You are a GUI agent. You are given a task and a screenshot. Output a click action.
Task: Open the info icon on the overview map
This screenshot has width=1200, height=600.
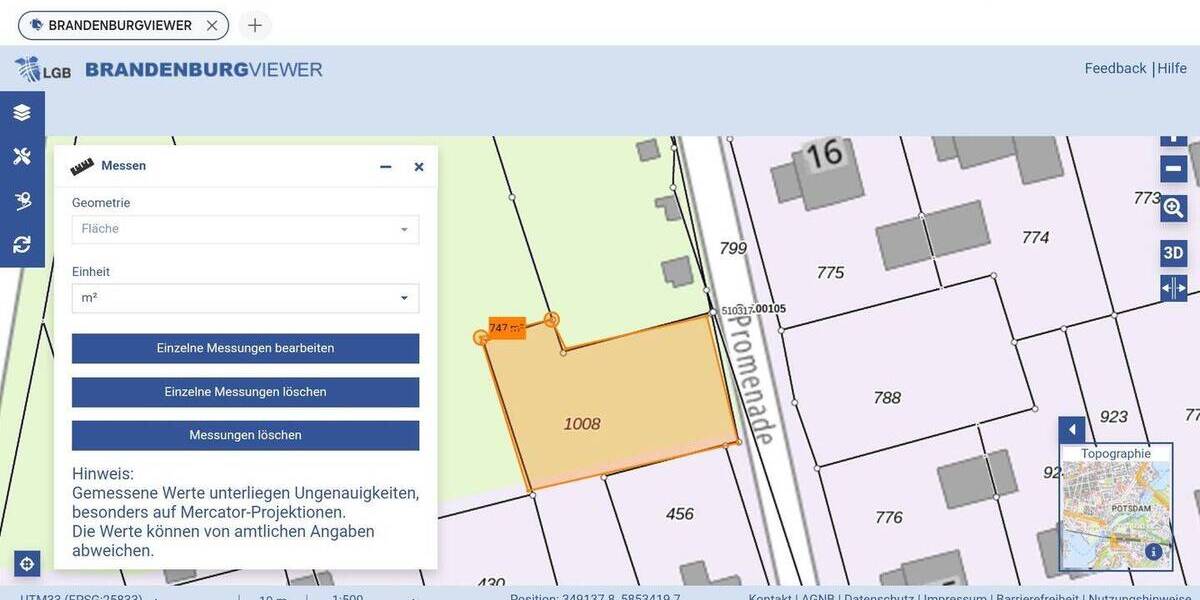click(x=1153, y=550)
